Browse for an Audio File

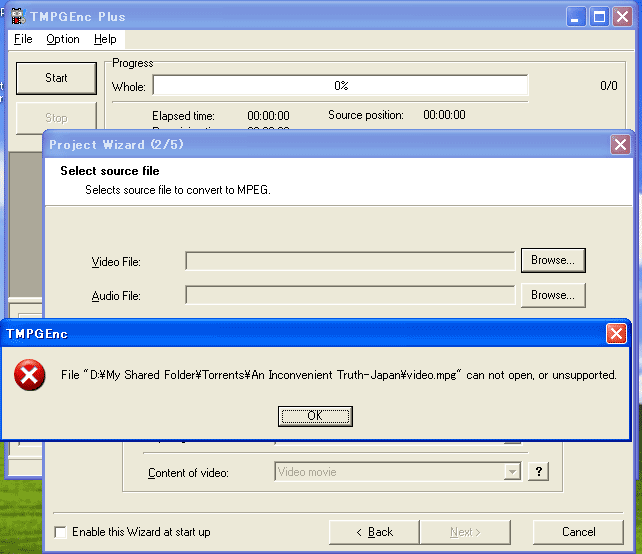(553, 295)
